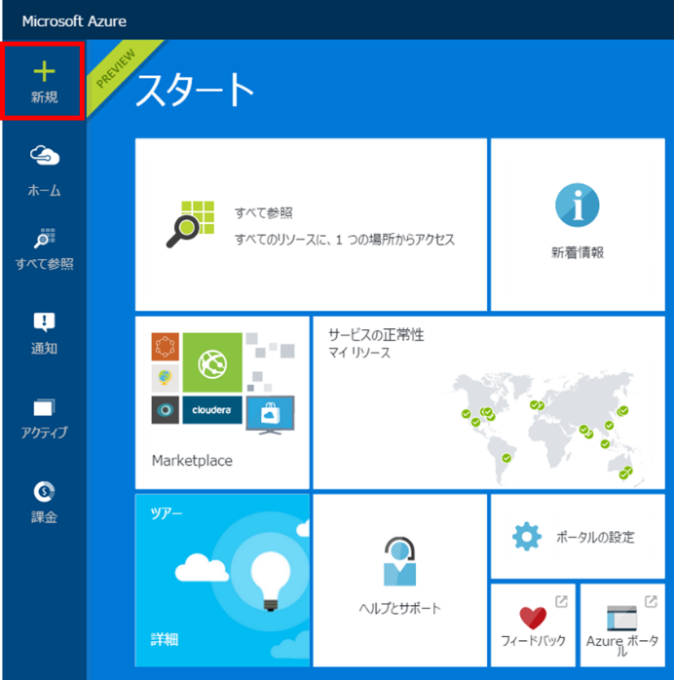Click the マイ リソース text

(359, 353)
